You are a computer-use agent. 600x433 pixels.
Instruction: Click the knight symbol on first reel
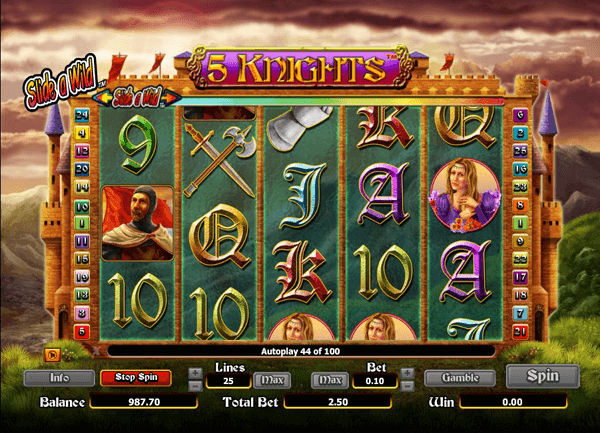(138, 223)
